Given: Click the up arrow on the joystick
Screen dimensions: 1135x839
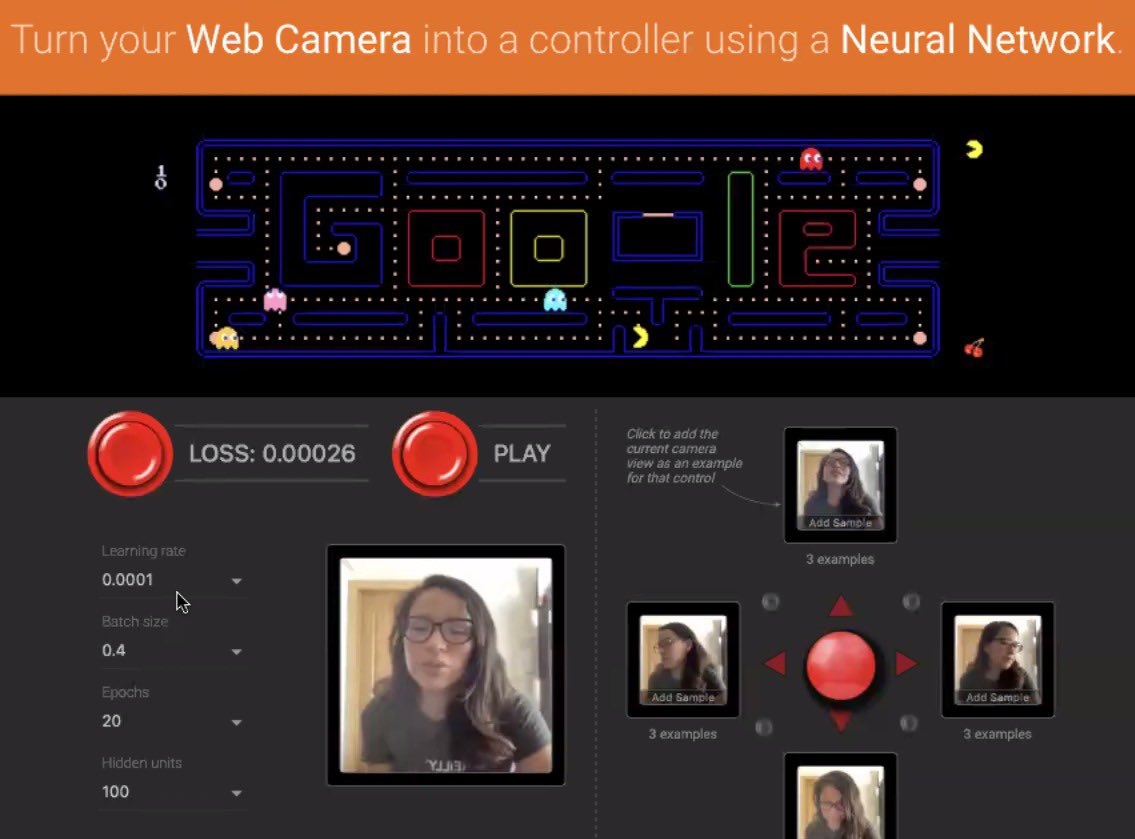Looking at the screenshot, I should coord(840,606).
